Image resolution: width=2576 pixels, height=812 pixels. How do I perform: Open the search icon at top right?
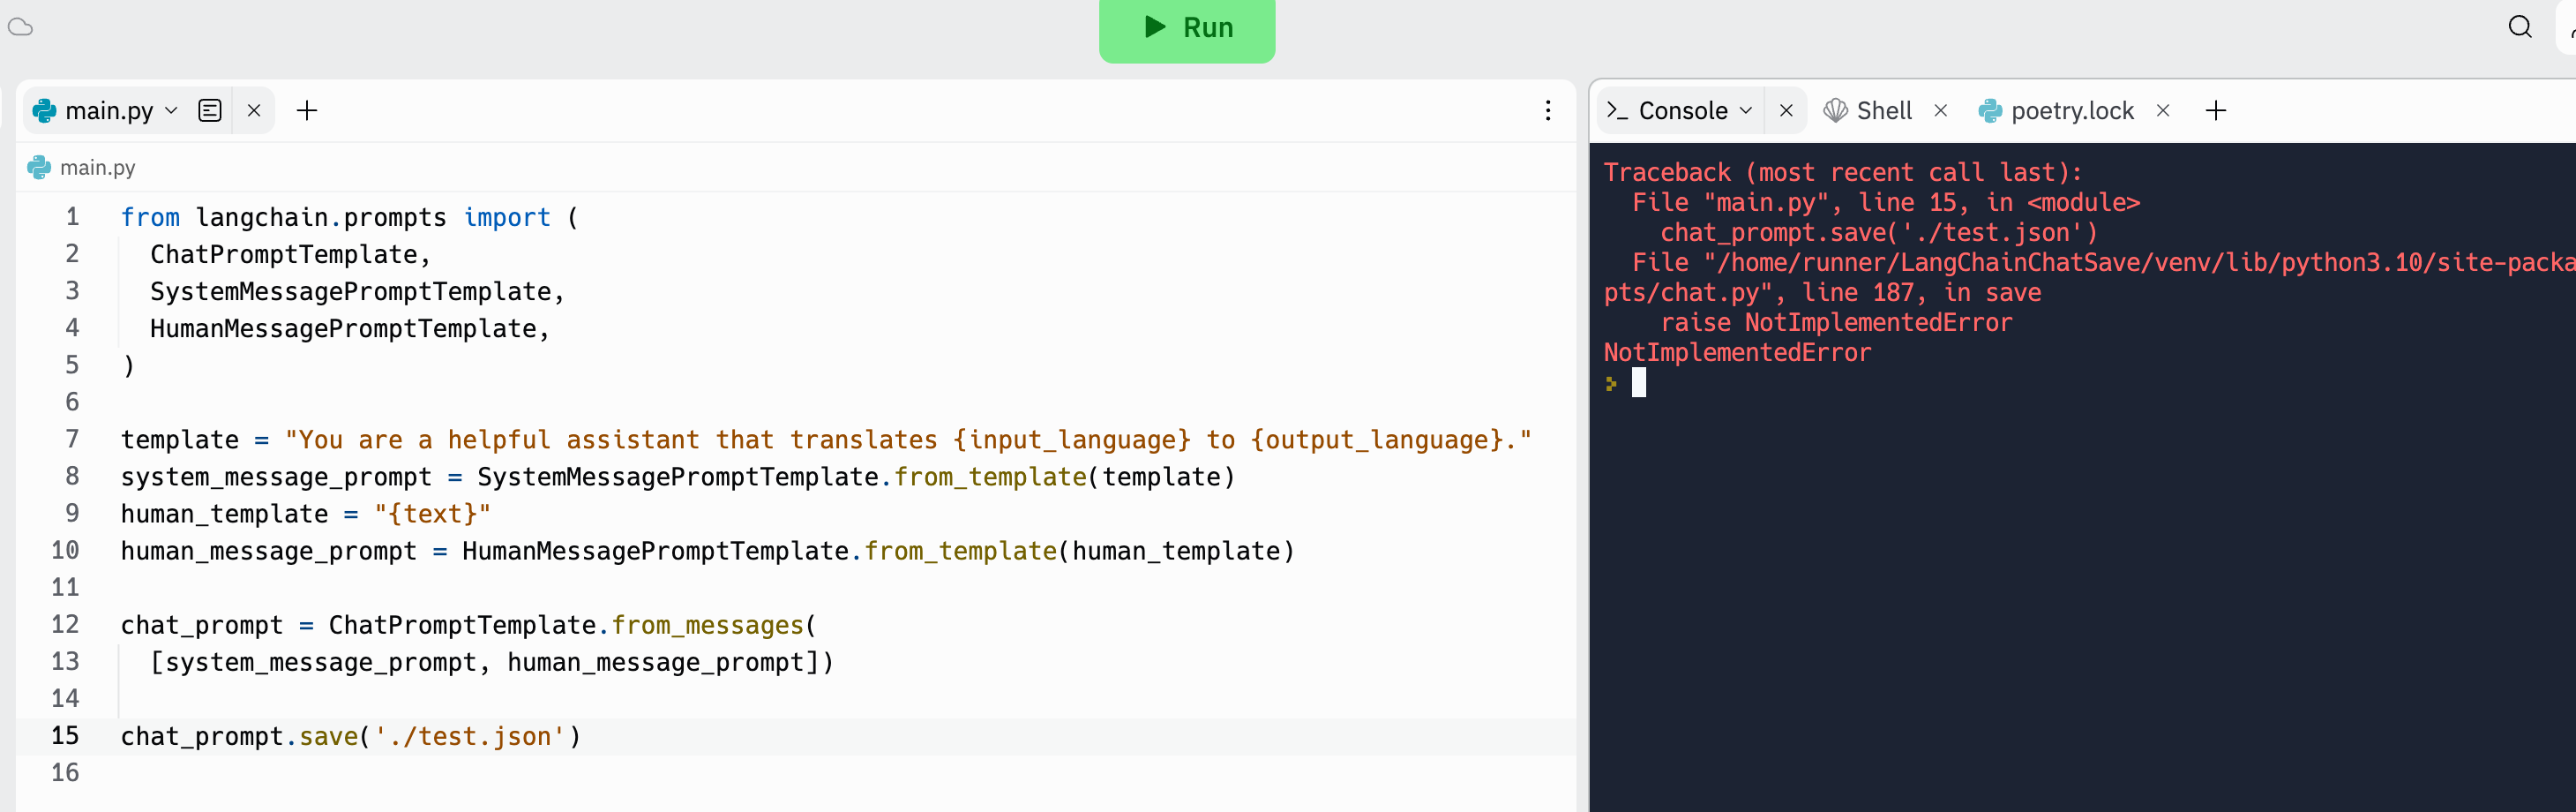[2520, 27]
